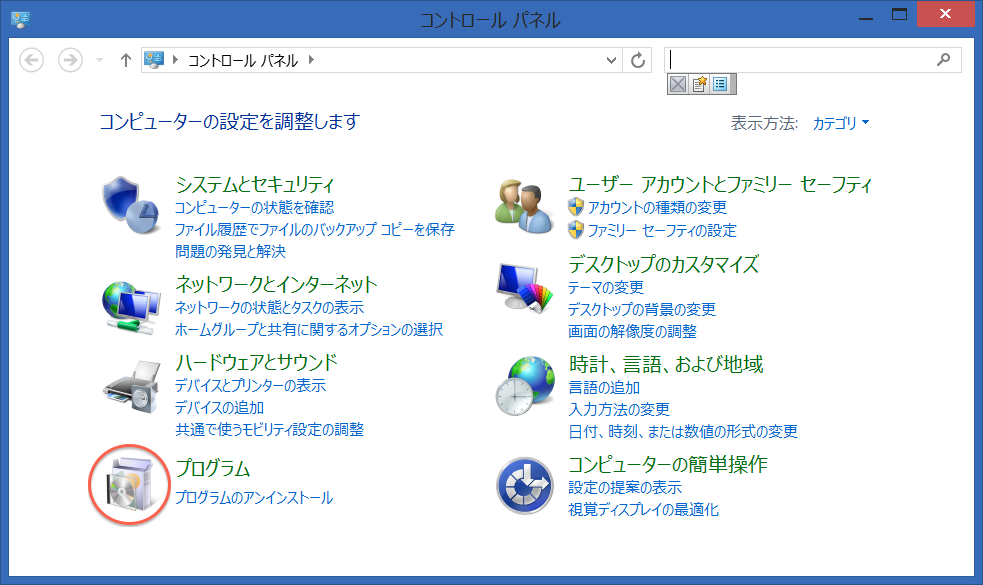The image size is (983, 585).
Task: Open システムとセキュリティ category
Action: point(255,184)
